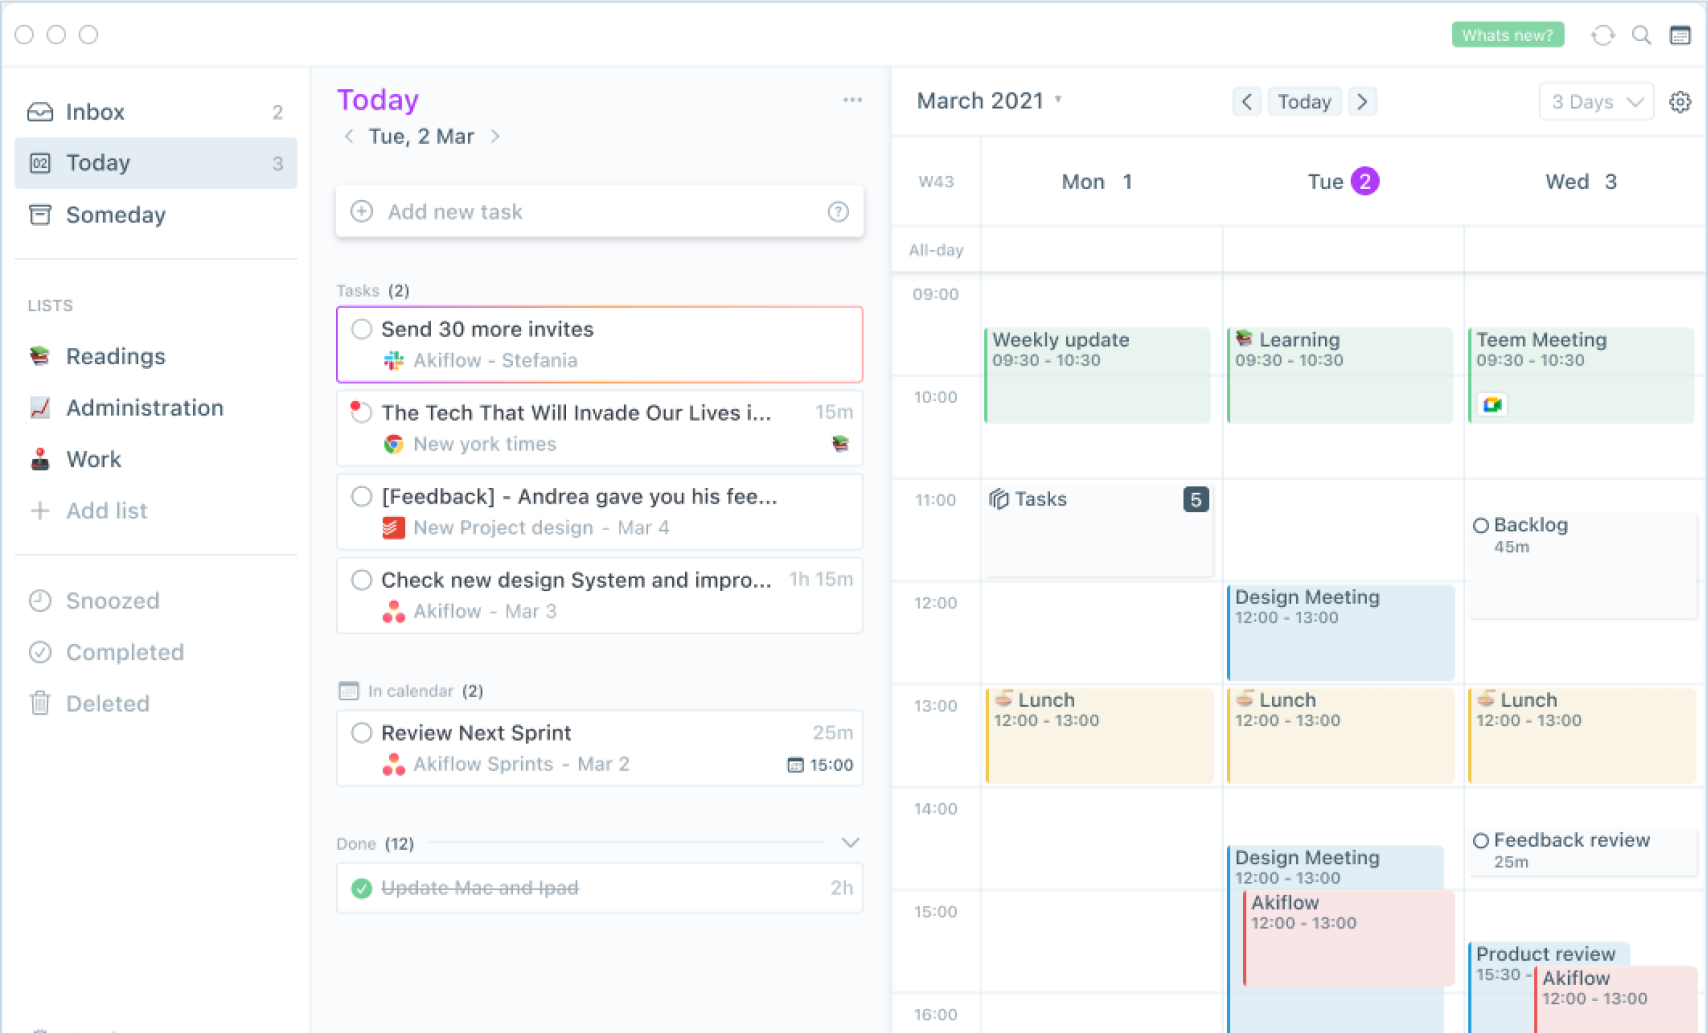Jump to Today in the calendar

point(1304,102)
